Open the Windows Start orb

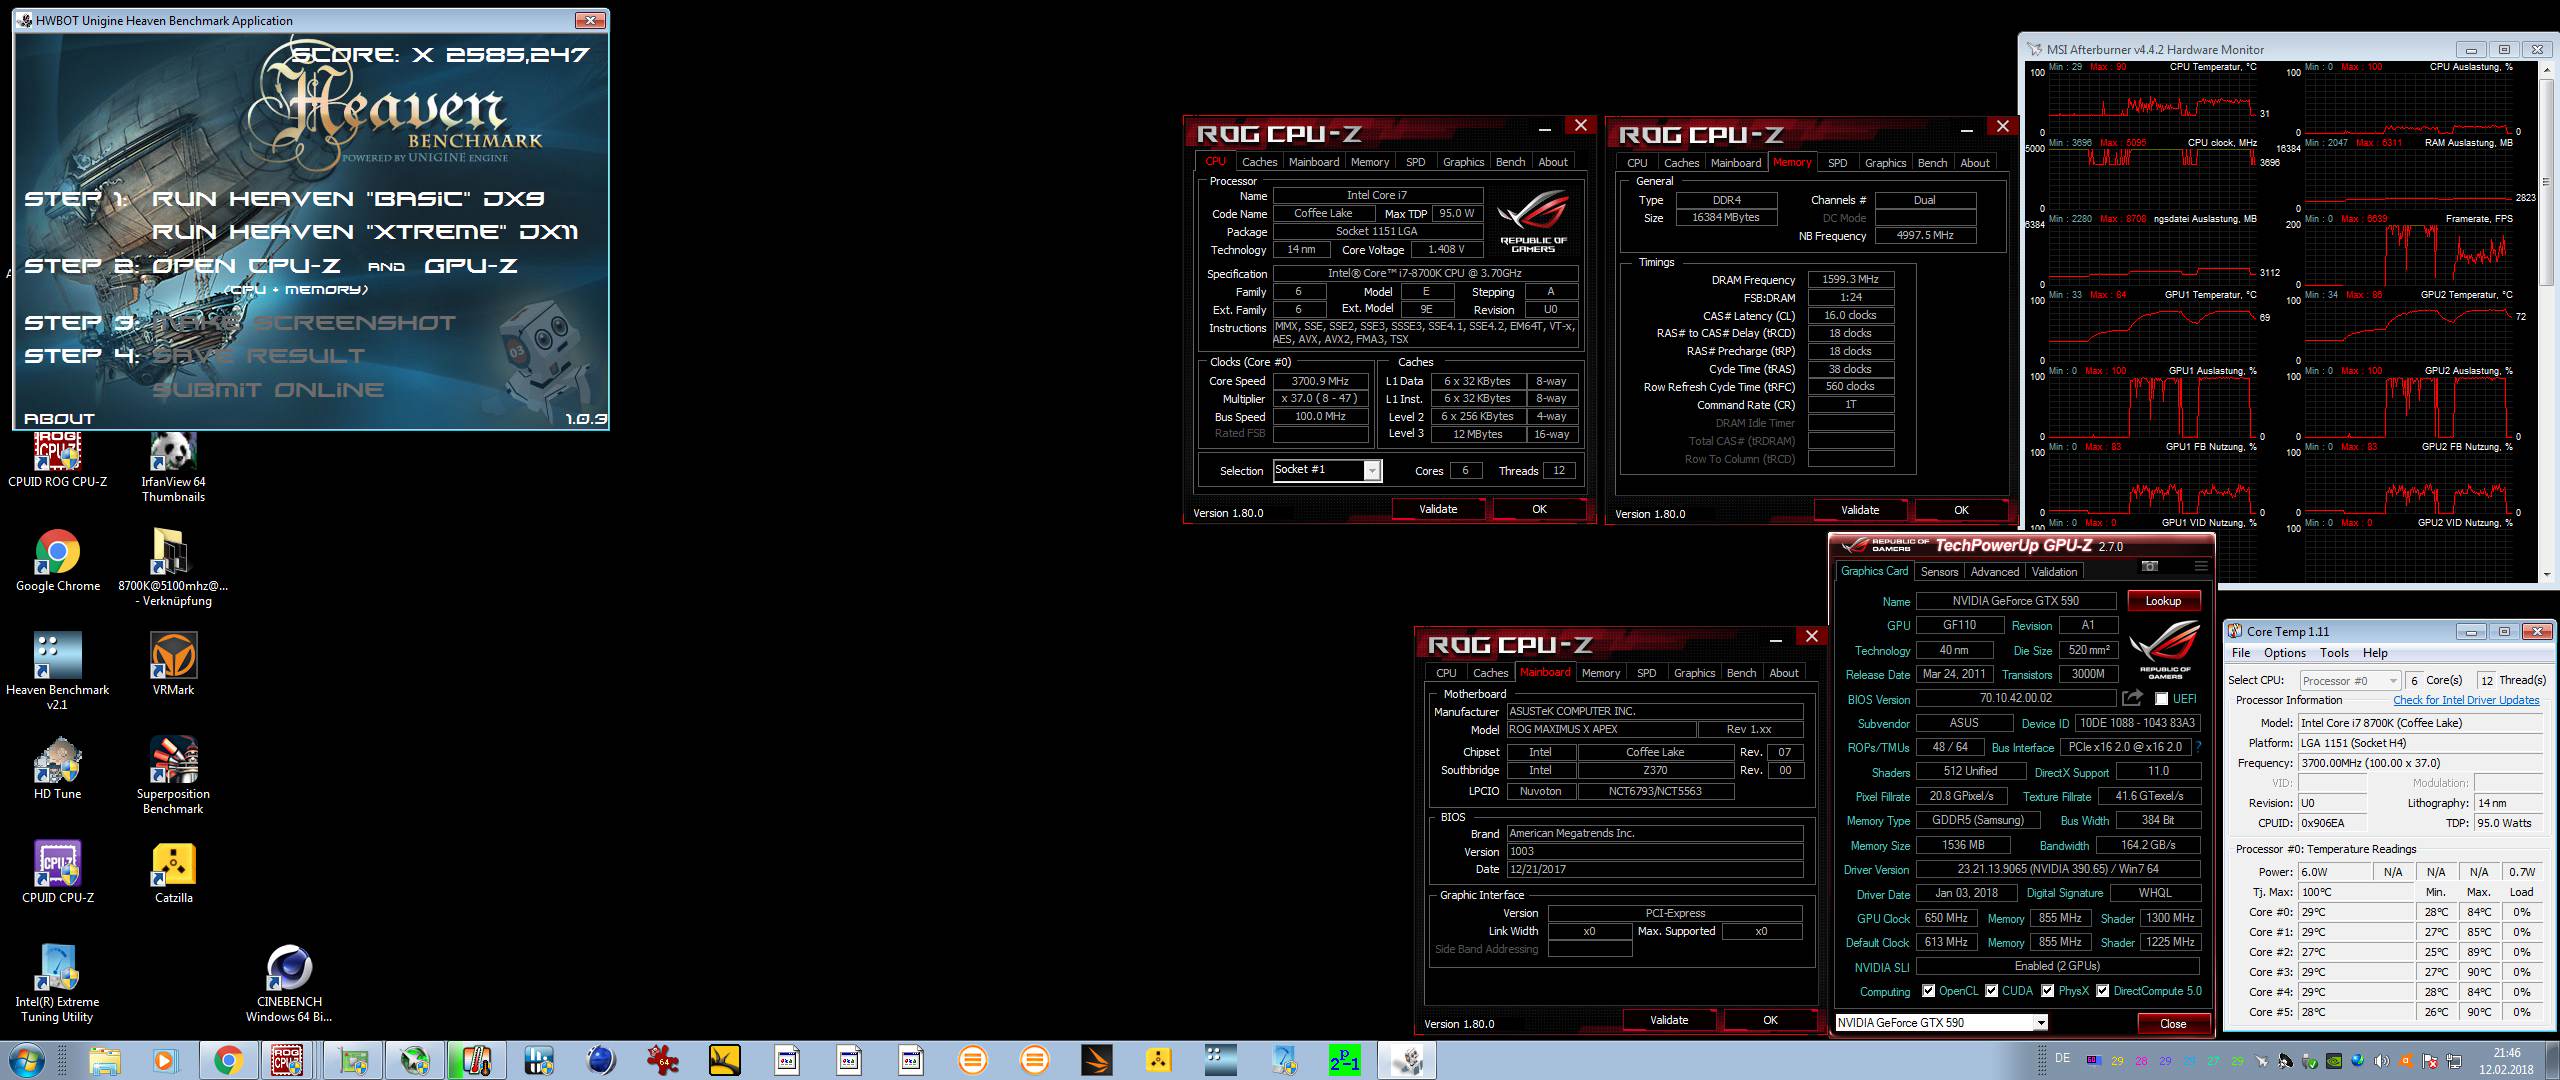coord(27,1060)
